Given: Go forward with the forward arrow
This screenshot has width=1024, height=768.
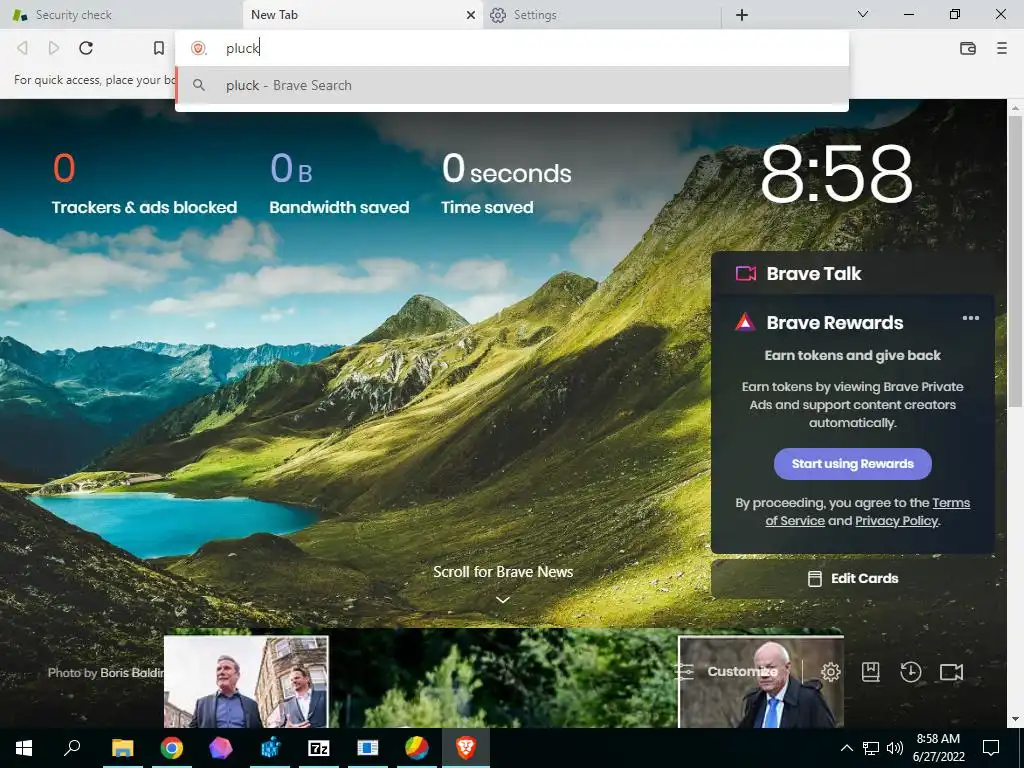Looking at the screenshot, I should click(54, 48).
